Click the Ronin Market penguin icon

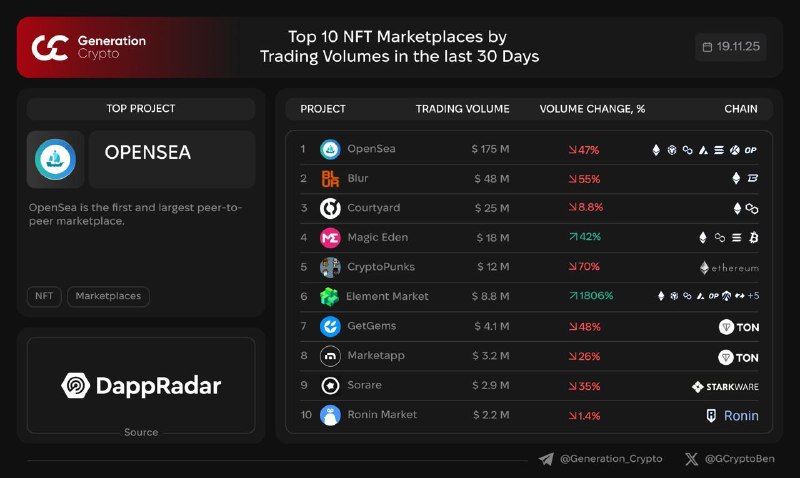330,415
